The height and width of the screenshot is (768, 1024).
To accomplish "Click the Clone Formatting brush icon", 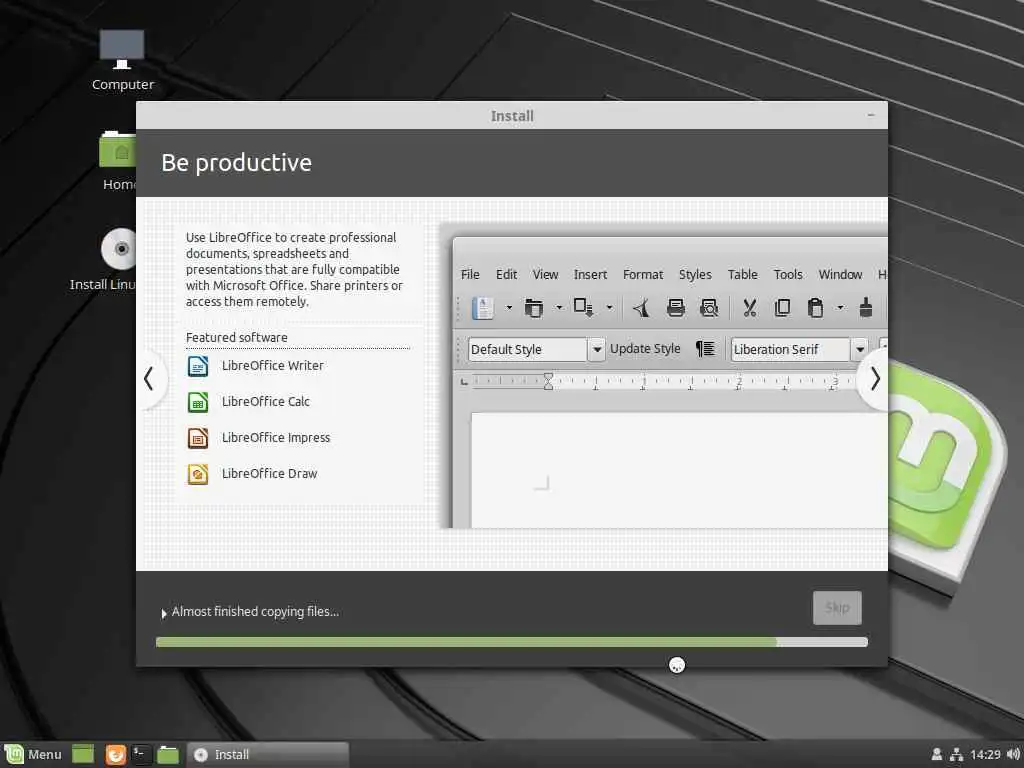I will (866, 307).
